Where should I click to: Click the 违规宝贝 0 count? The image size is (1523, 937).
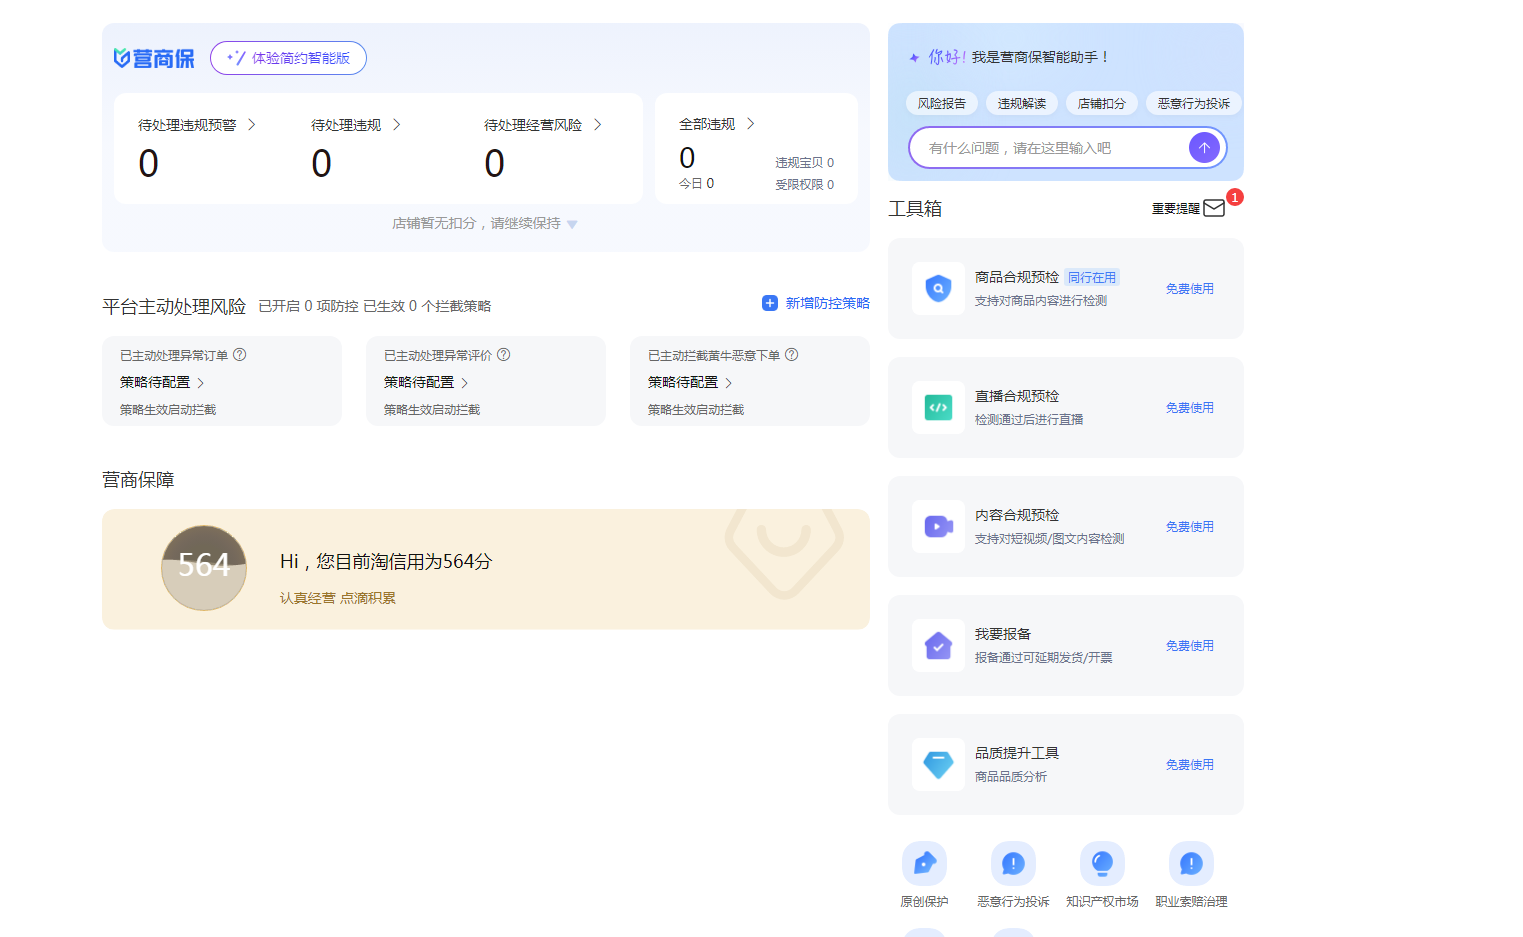tap(805, 163)
